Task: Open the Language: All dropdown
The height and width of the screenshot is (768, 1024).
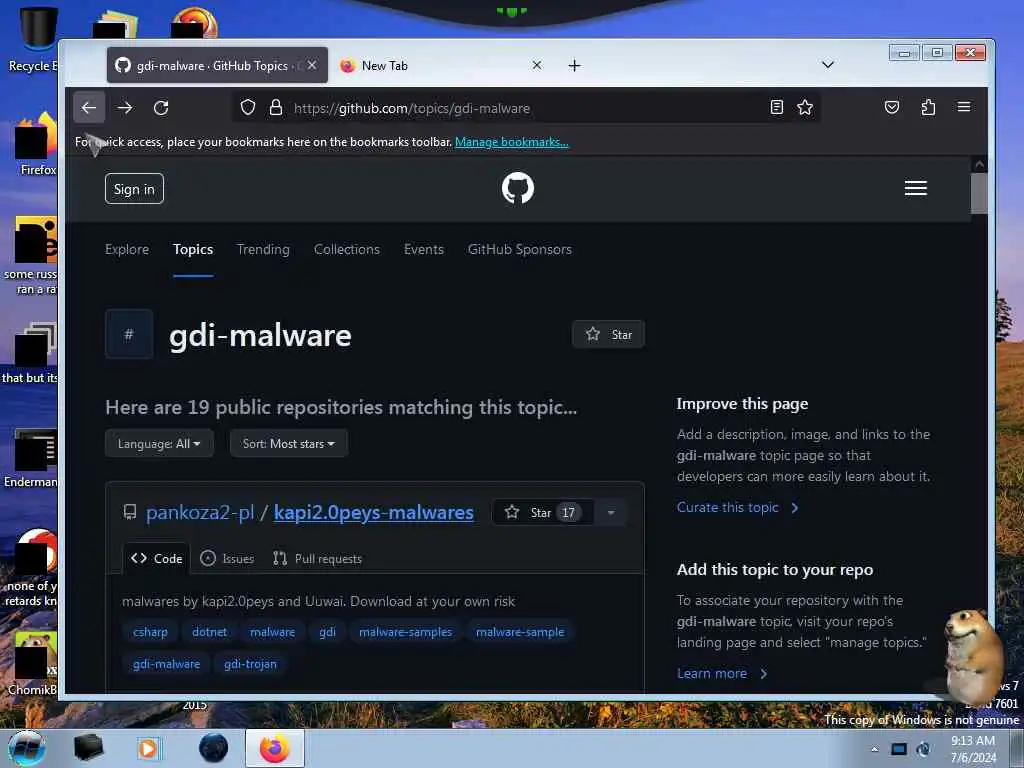Action: pos(159,443)
